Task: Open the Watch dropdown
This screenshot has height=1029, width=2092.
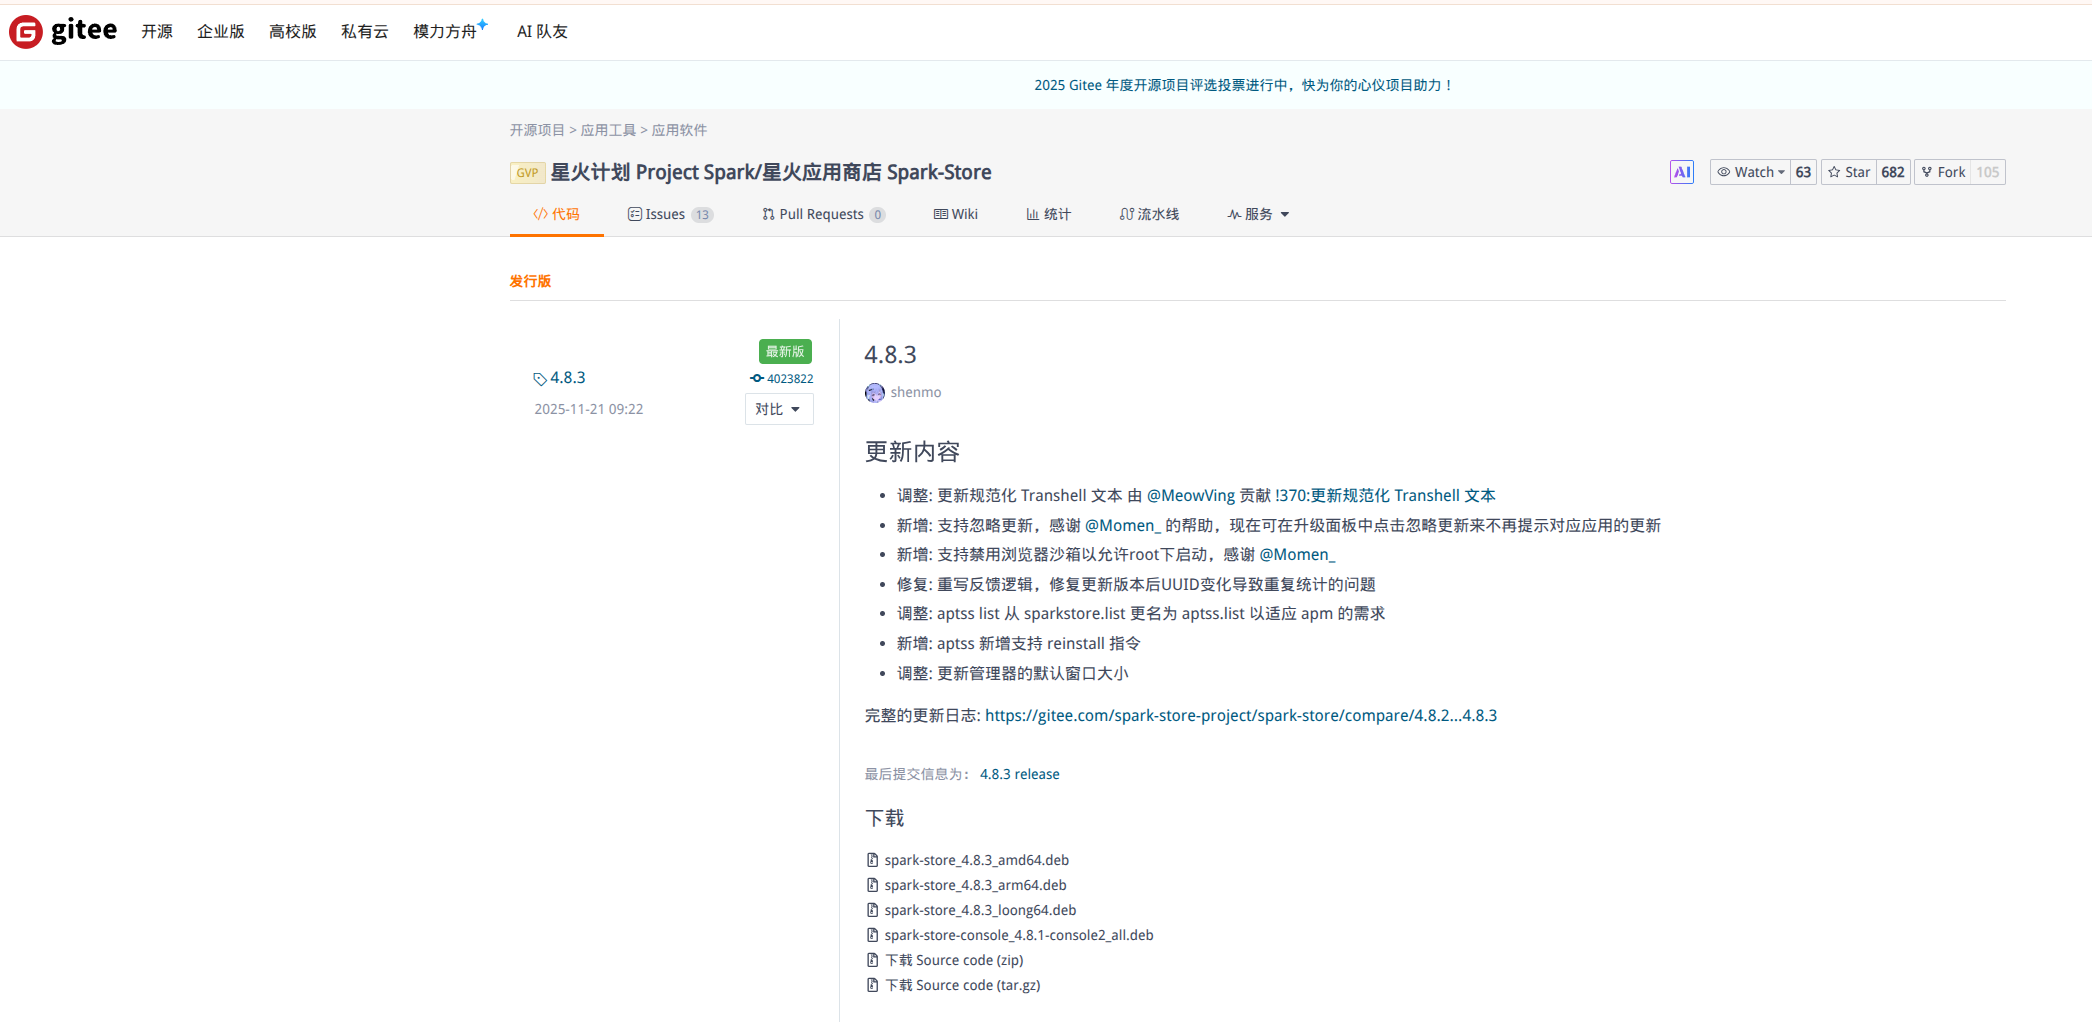Action: pyautogui.click(x=1750, y=172)
